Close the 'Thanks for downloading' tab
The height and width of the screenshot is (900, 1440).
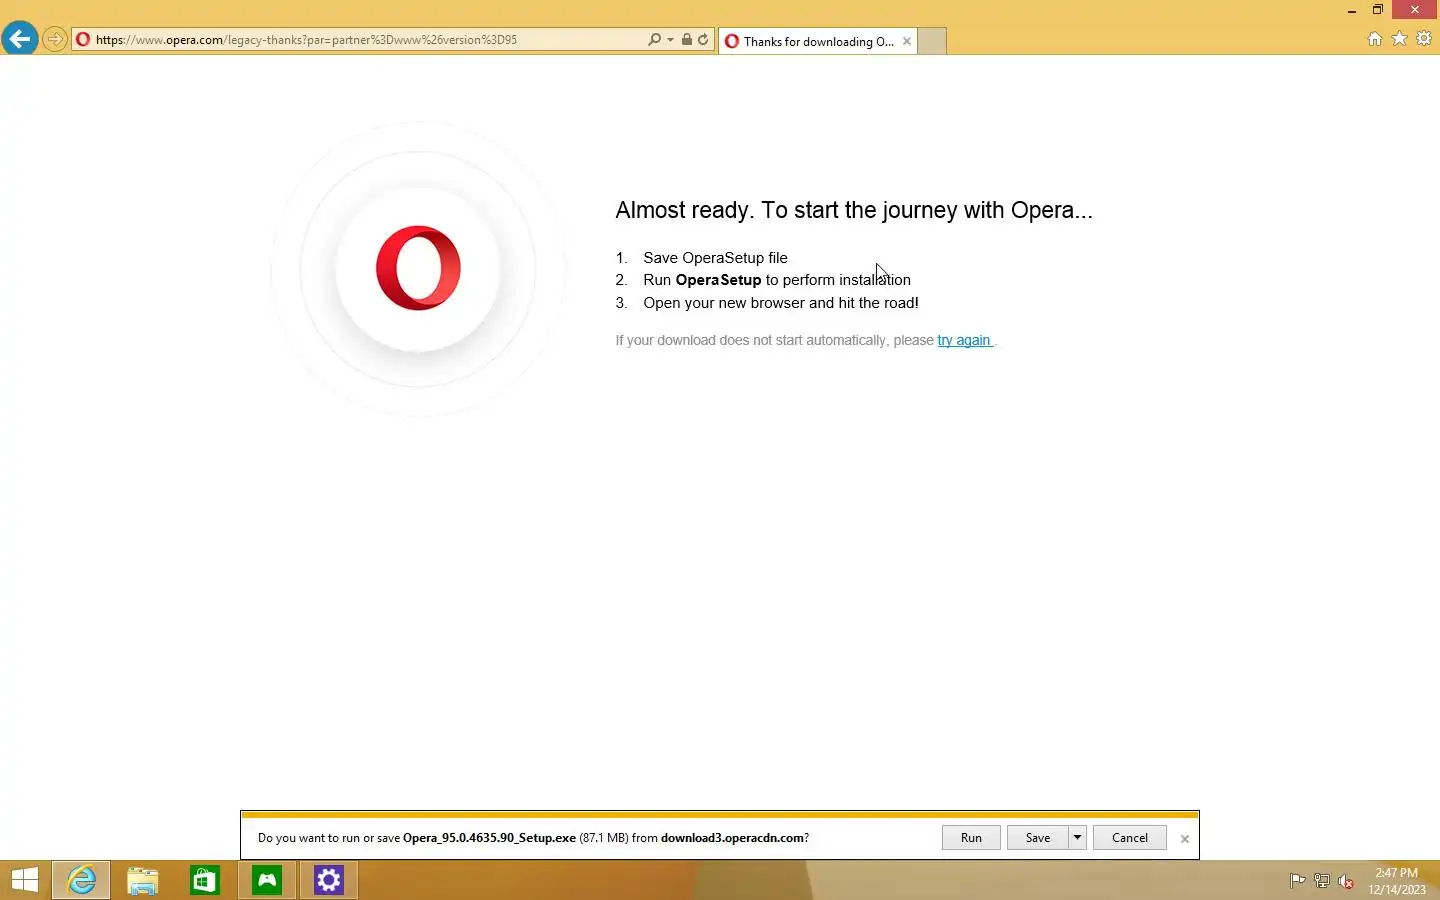(x=907, y=41)
